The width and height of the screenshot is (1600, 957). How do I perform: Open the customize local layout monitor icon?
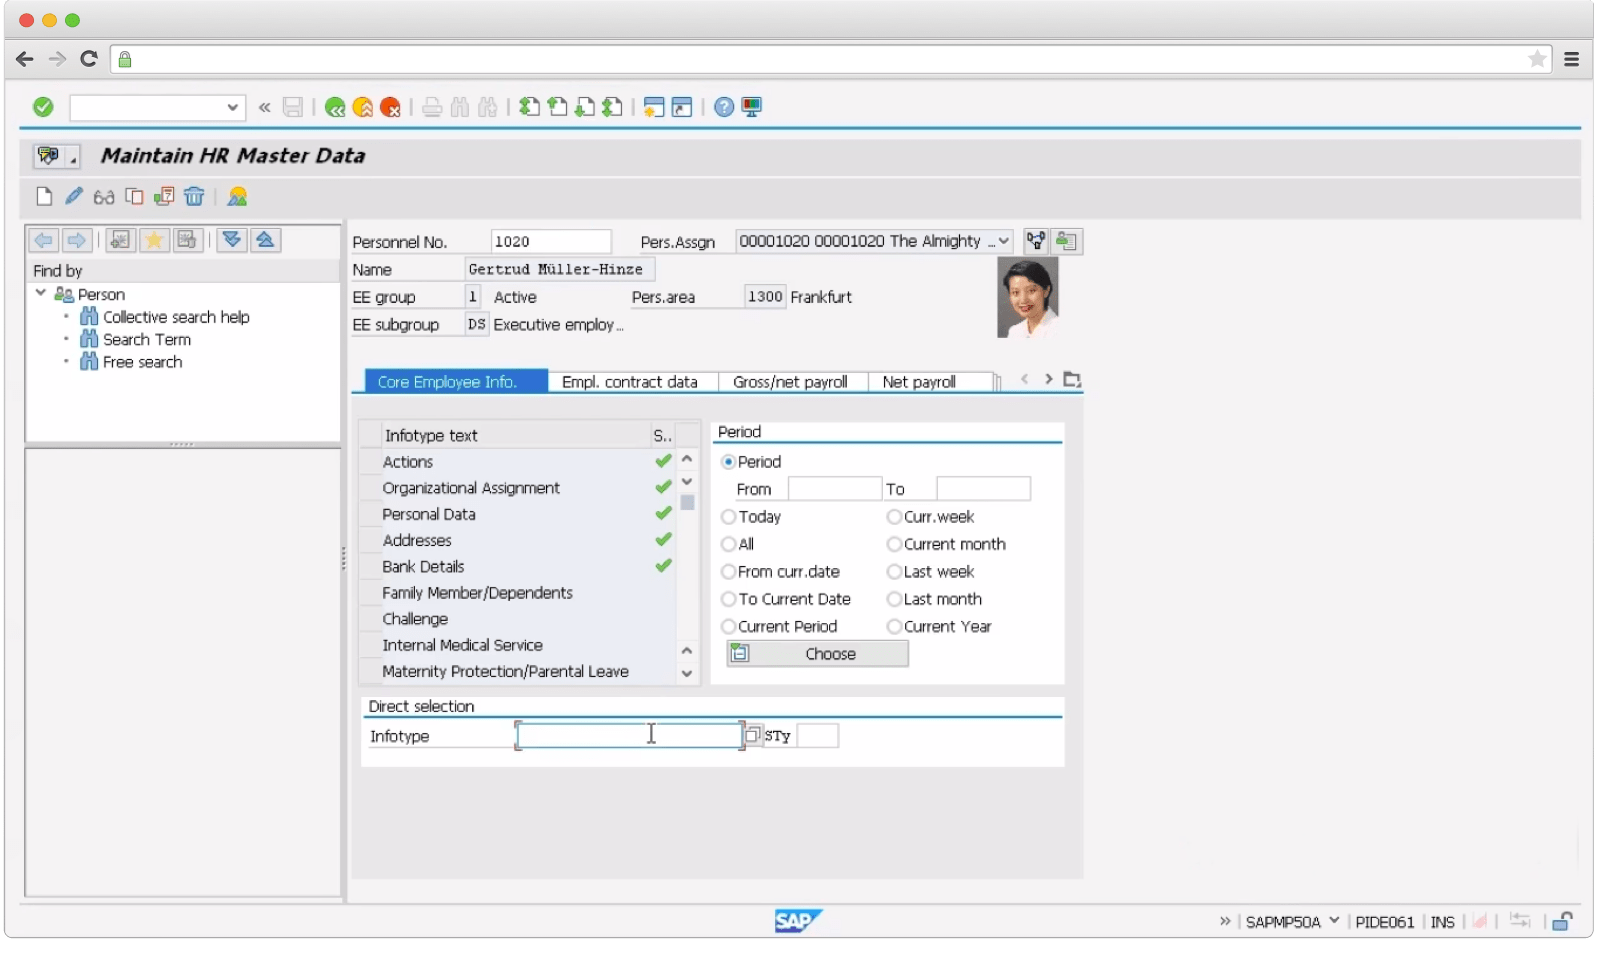[752, 107]
